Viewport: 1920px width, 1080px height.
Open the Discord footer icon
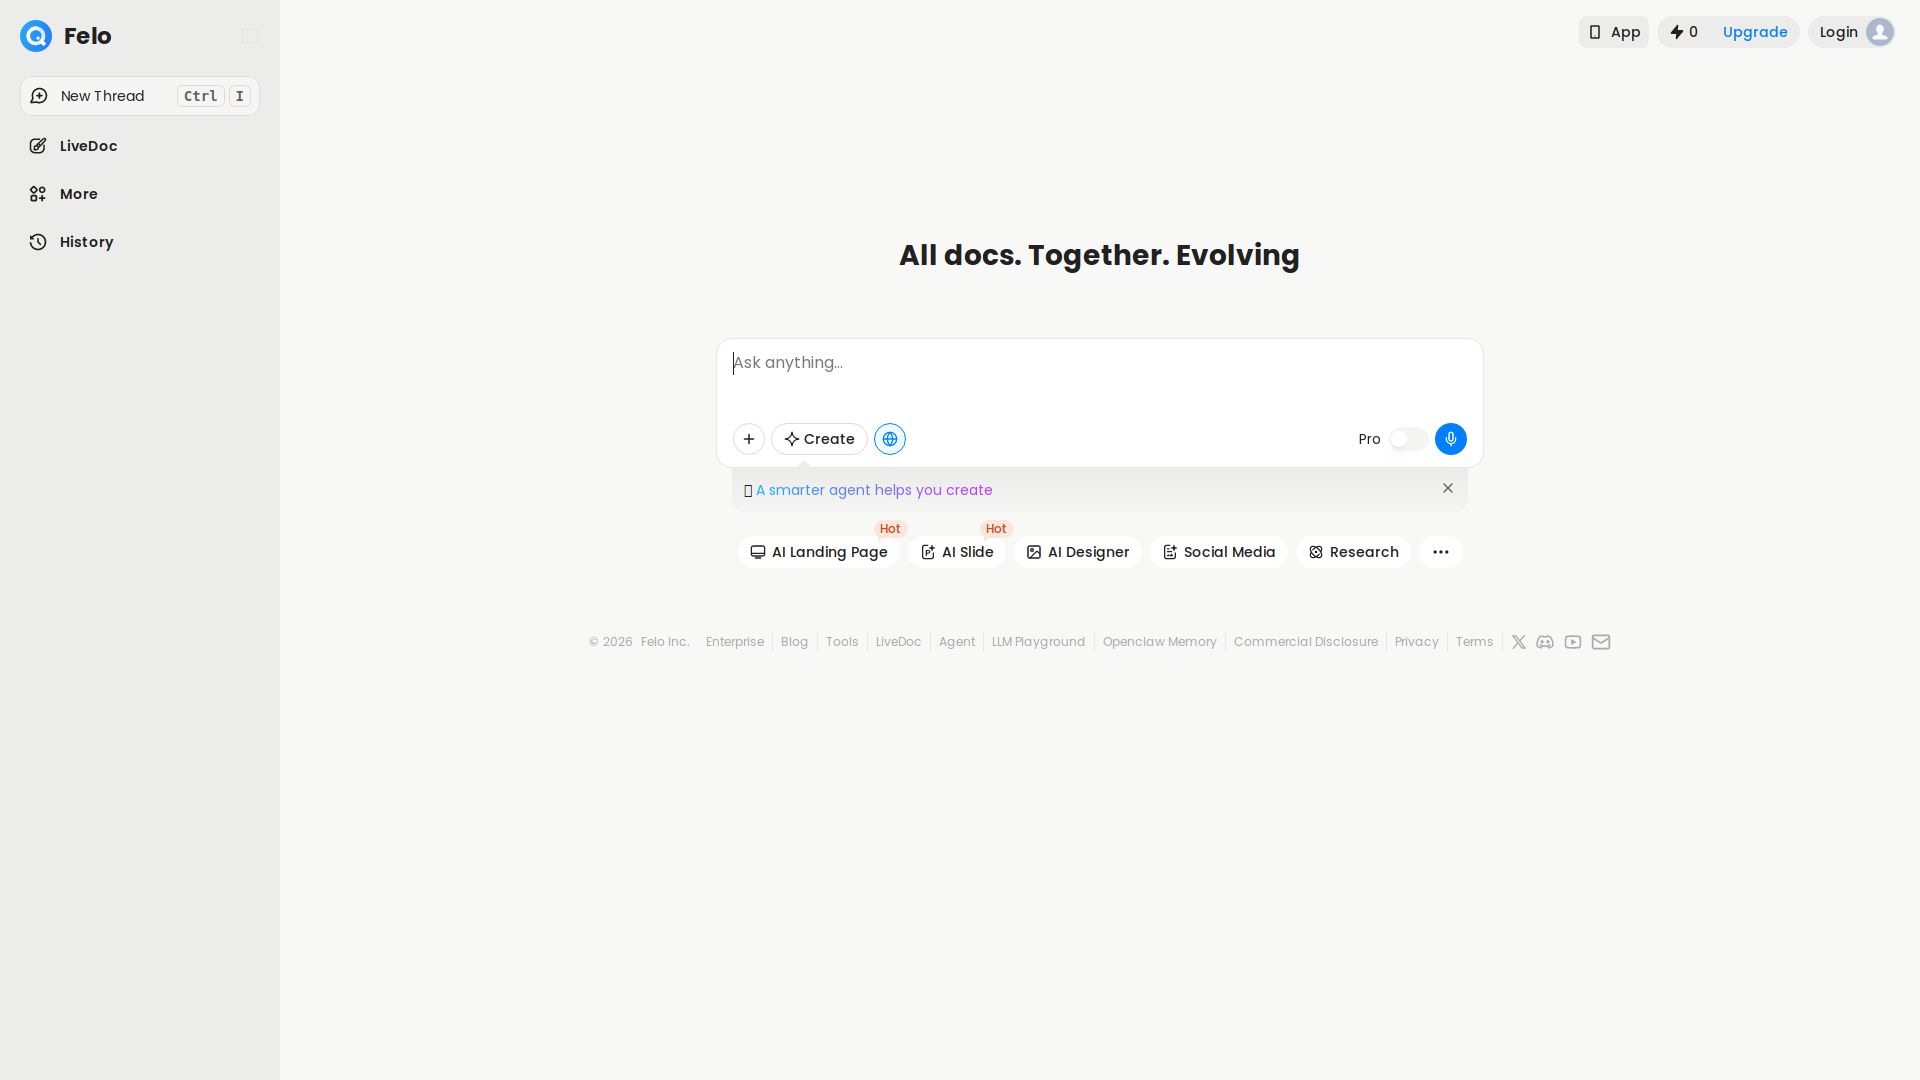(x=1545, y=642)
